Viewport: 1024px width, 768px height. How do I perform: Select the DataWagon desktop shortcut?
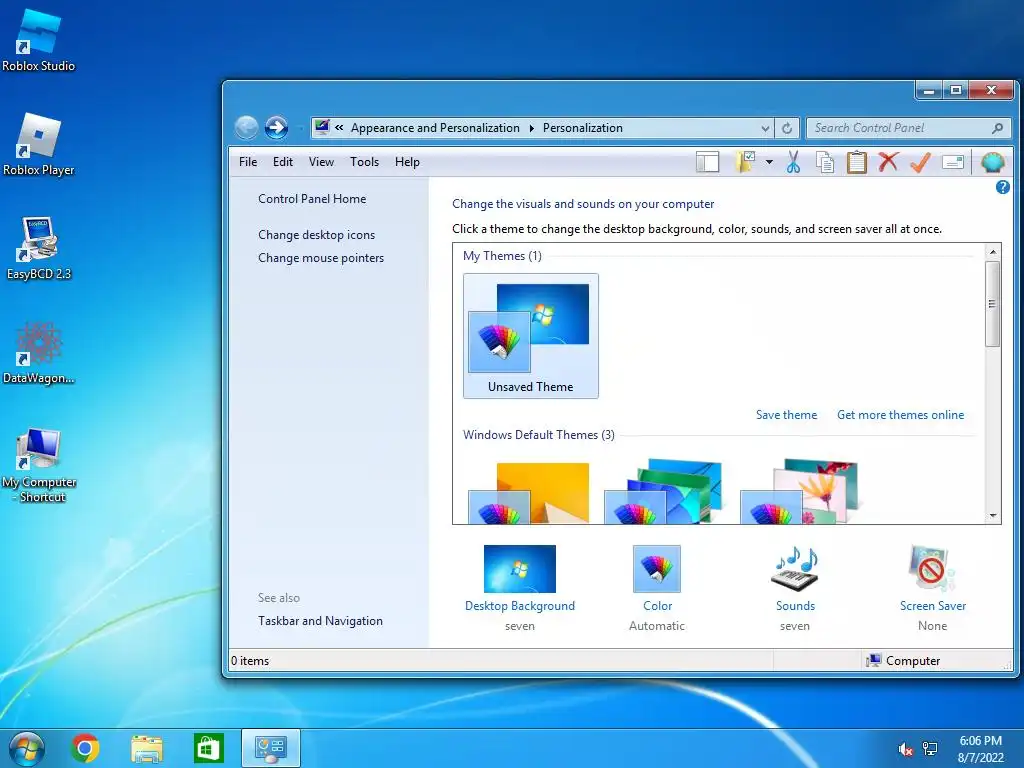[38, 353]
